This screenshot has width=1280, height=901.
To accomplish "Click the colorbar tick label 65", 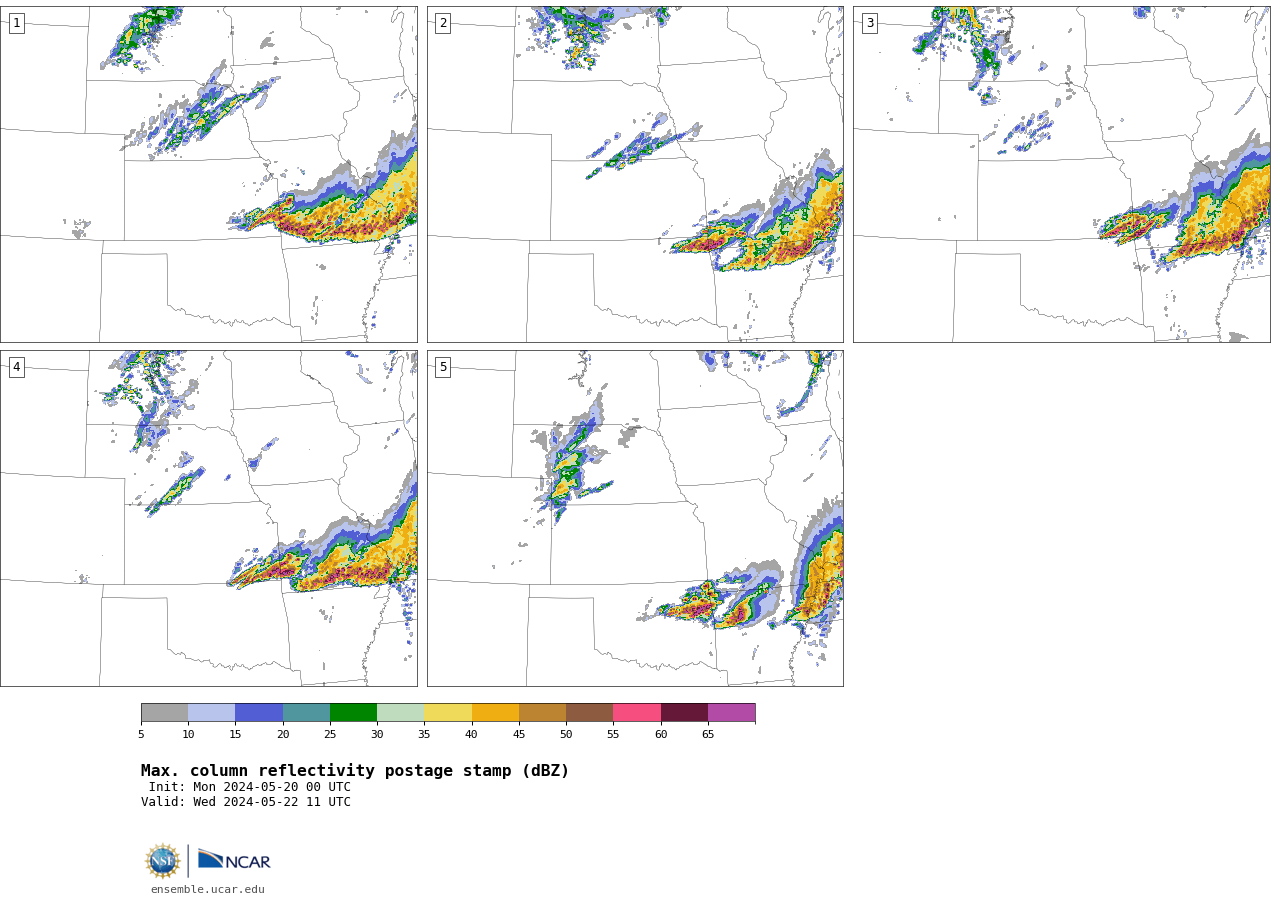I will pos(708,735).
